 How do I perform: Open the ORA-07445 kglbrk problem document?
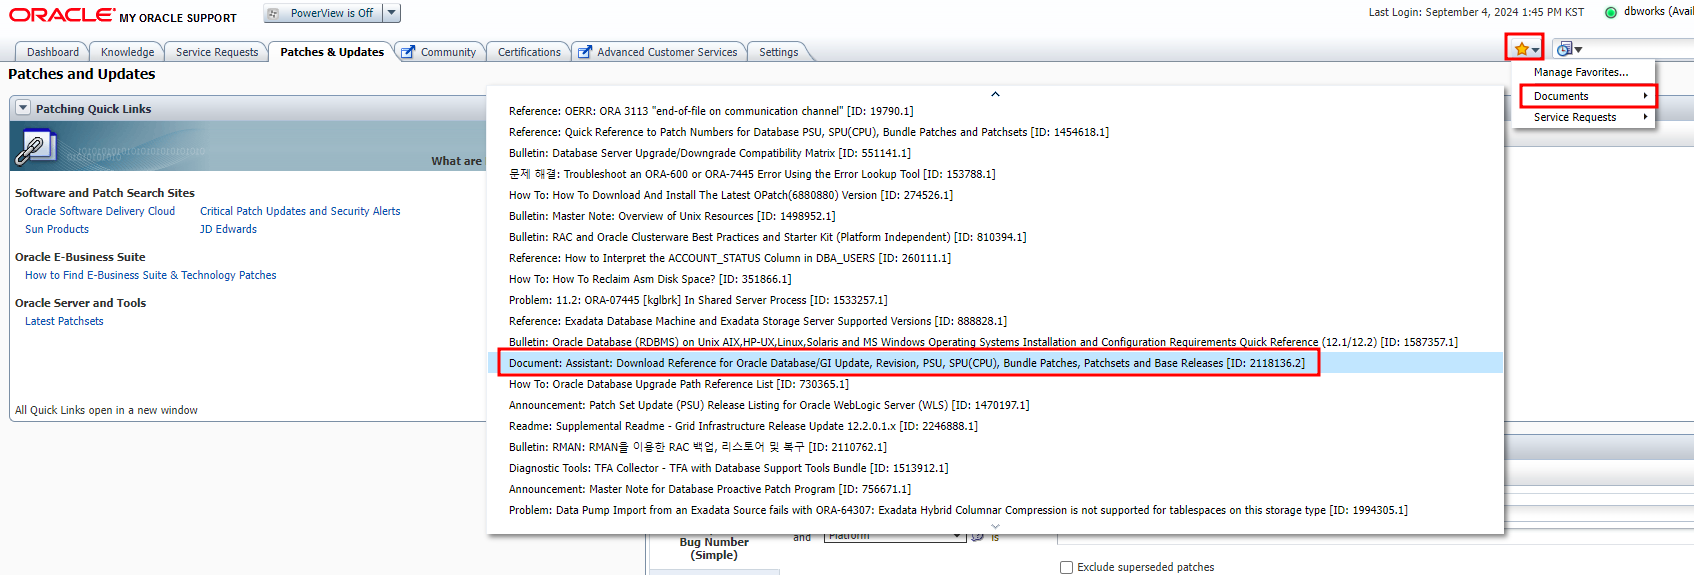pyautogui.click(x=698, y=300)
